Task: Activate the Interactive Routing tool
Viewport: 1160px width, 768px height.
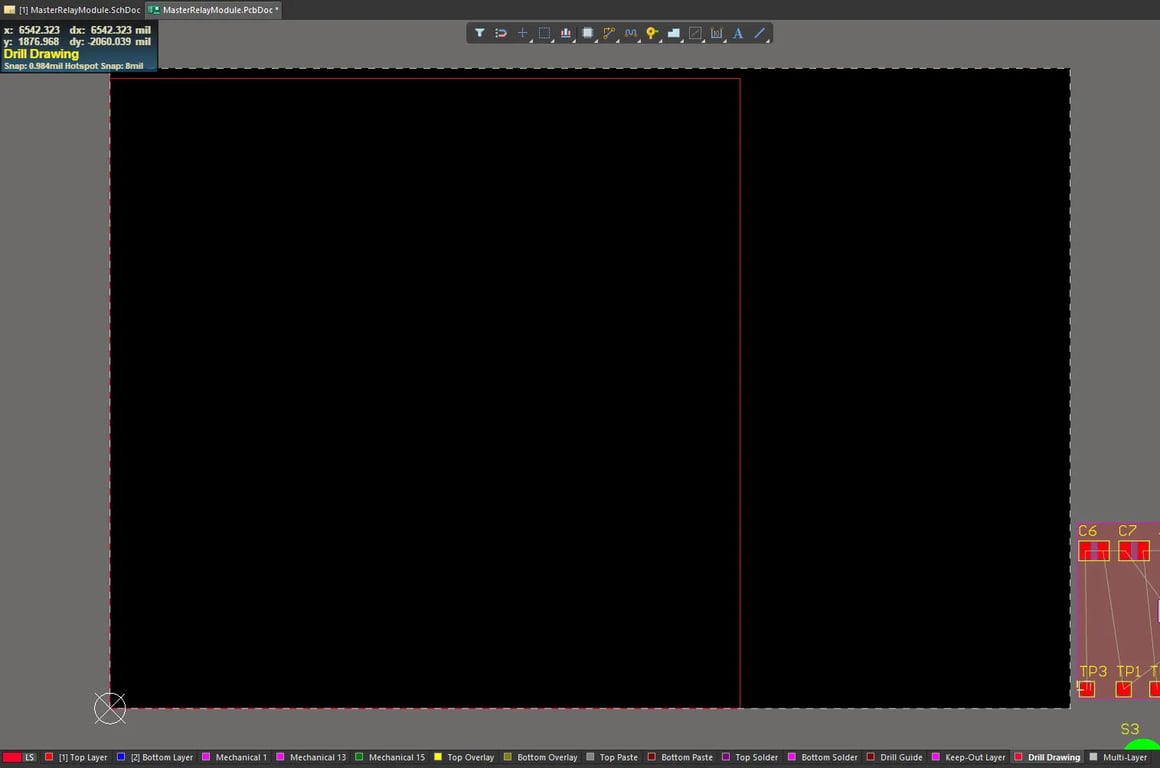Action: [609, 33]
